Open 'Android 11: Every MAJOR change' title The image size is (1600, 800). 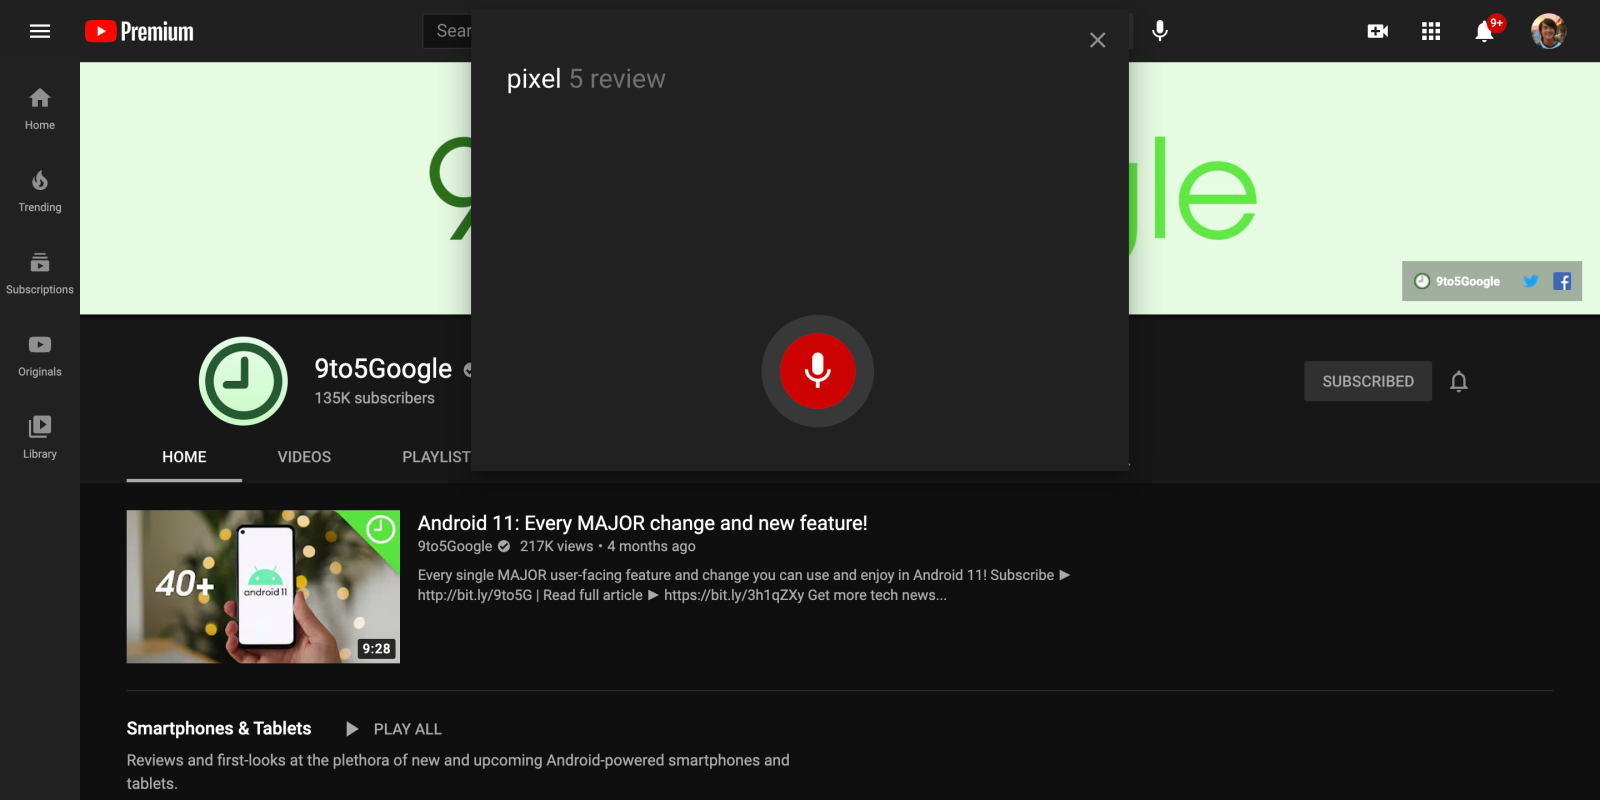(x=643, y=523)
